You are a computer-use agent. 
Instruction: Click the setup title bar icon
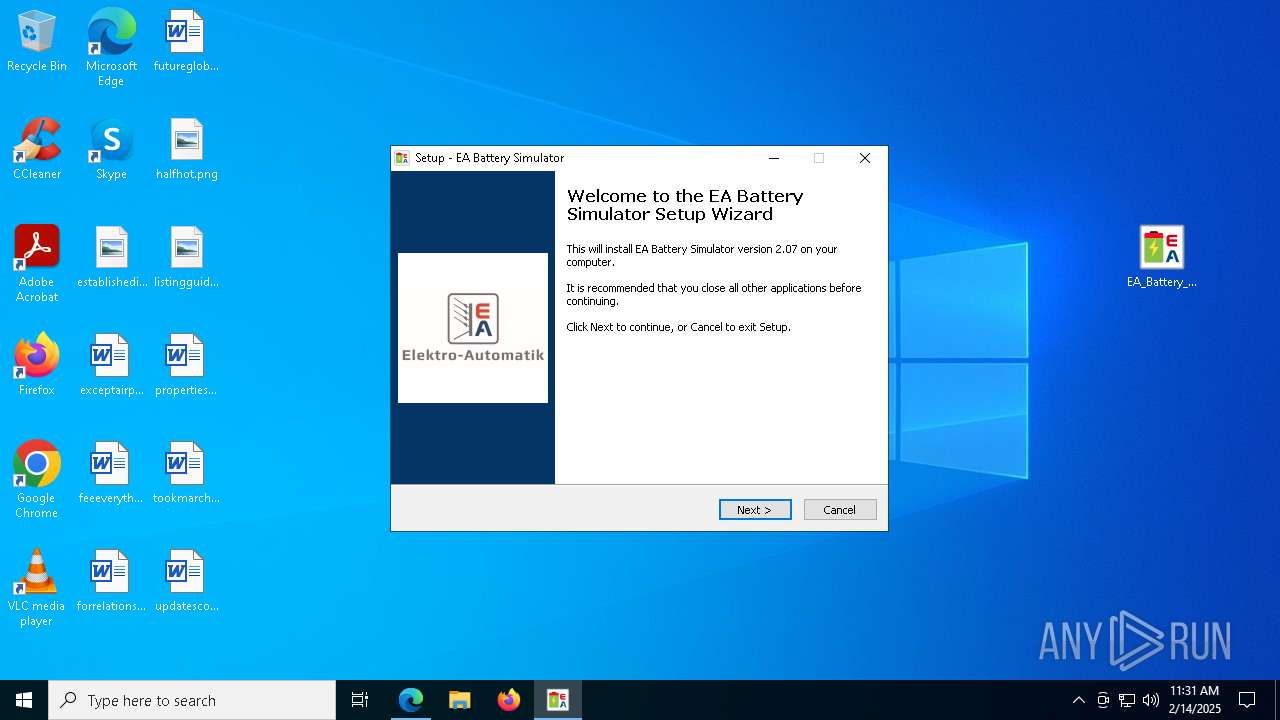point(402,158)
